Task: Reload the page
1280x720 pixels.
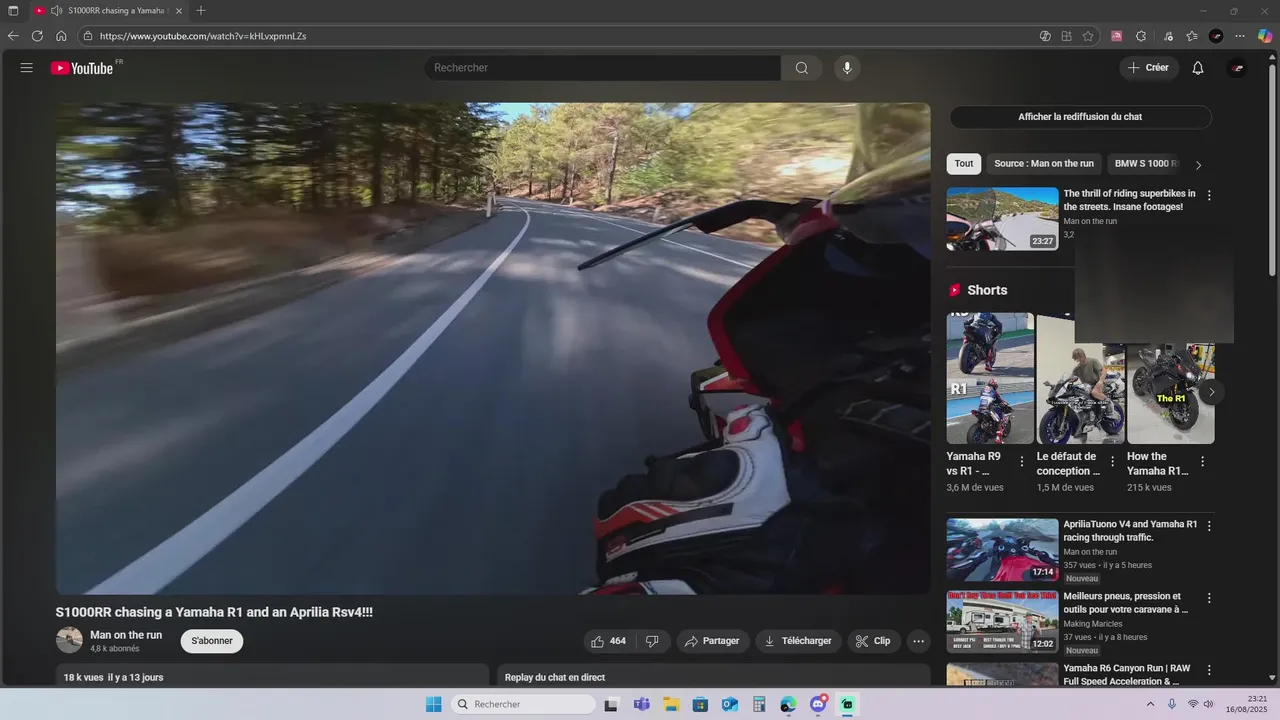Action: (37, 36)
